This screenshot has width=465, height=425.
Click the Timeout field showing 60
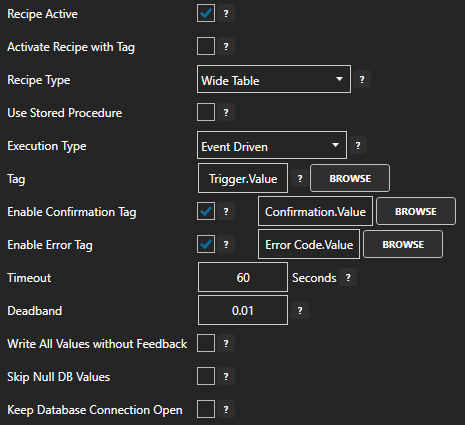point(243,277)
